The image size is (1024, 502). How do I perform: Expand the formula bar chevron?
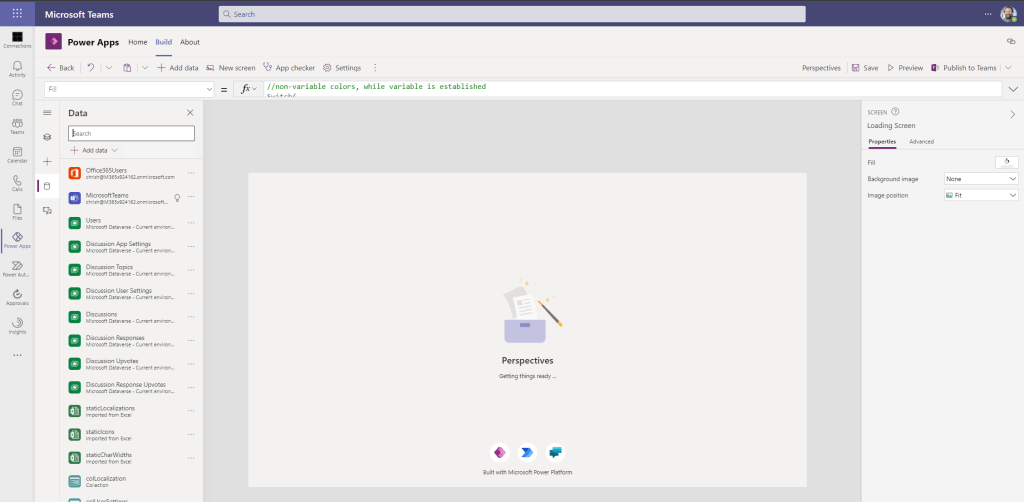coord(1013,89)
